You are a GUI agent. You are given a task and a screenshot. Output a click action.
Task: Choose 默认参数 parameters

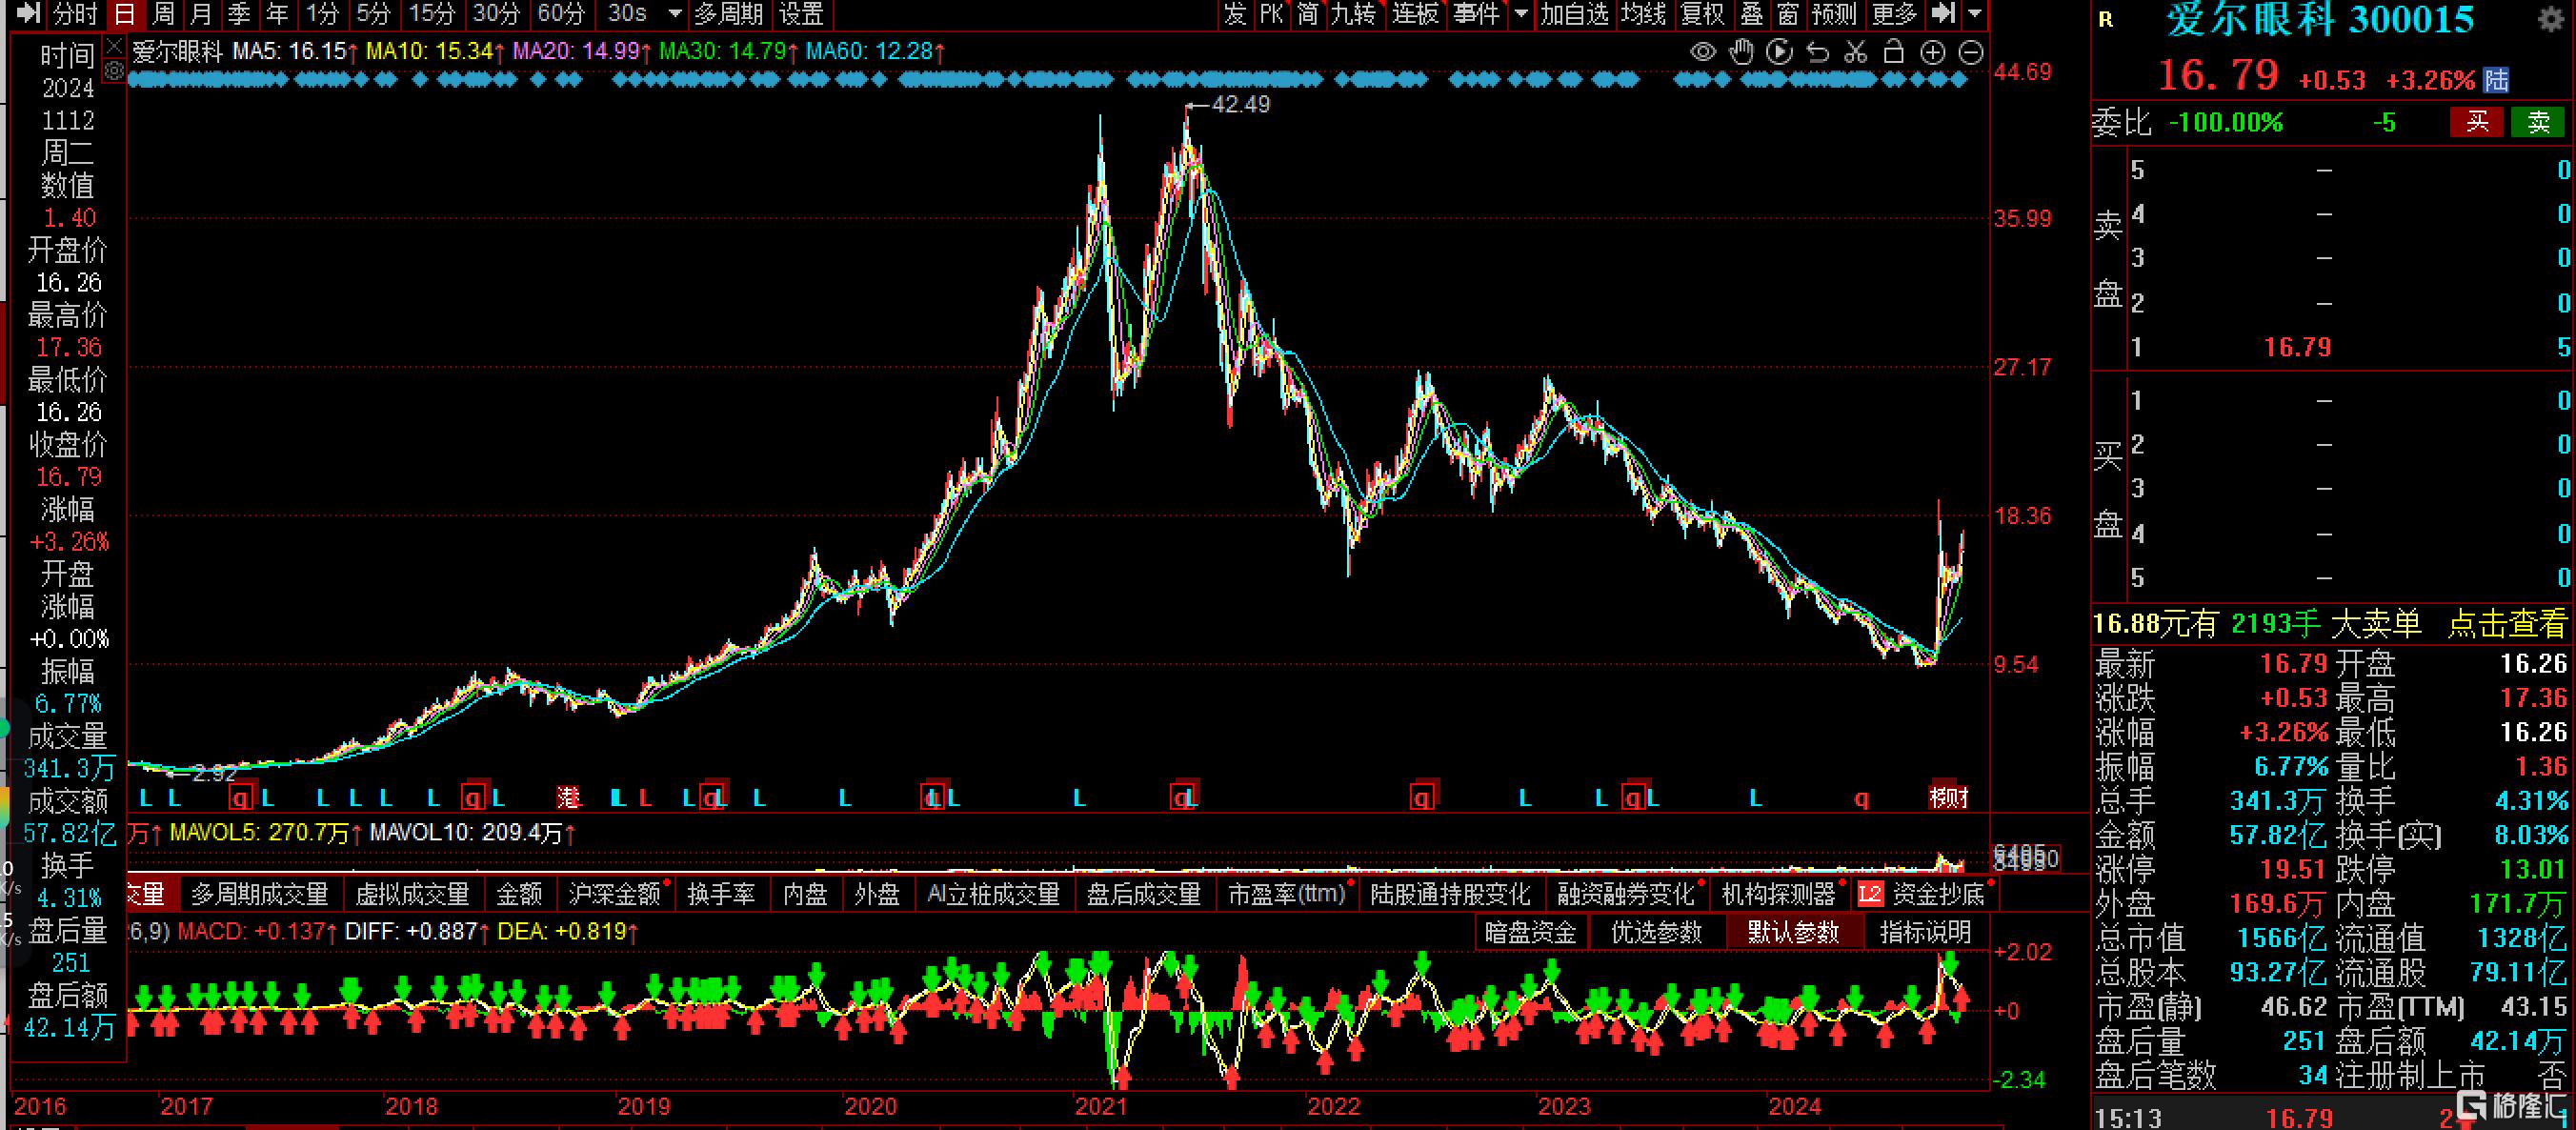(1793, 932)
